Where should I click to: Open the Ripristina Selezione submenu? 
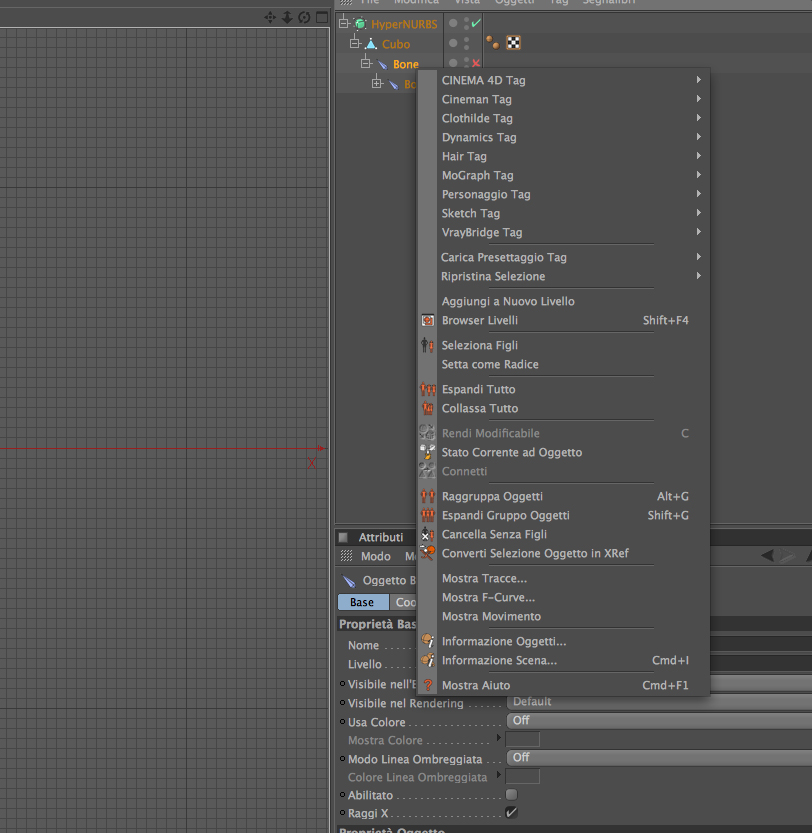pos(563,277)
